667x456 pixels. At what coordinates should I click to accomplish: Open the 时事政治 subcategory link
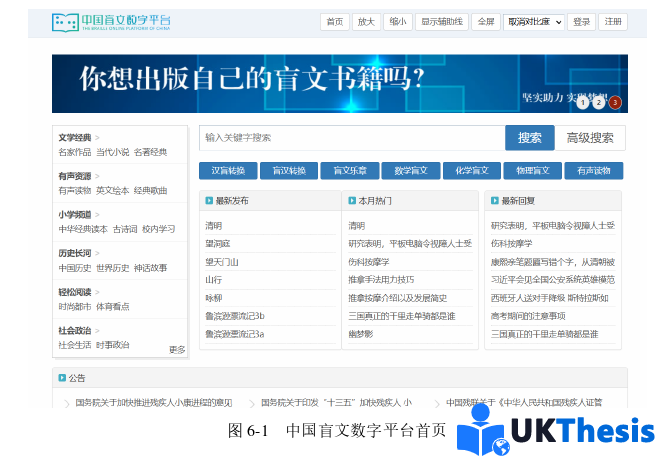coord(113,345)
